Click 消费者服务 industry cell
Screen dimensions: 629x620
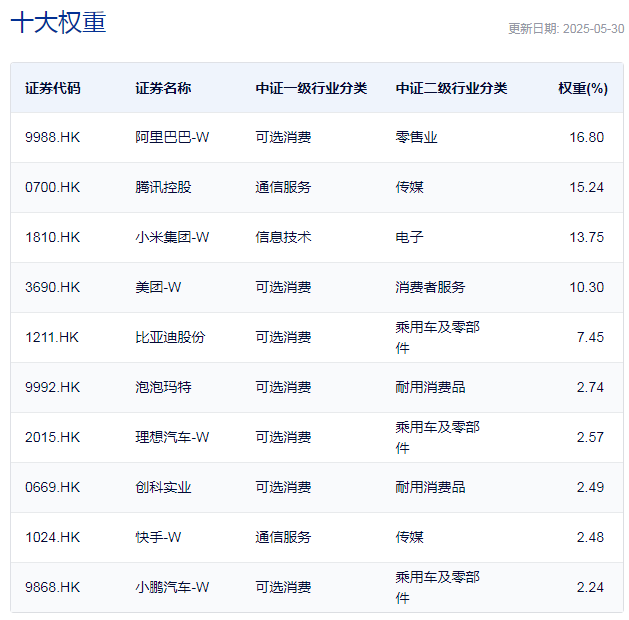click(x=430, y=287)
